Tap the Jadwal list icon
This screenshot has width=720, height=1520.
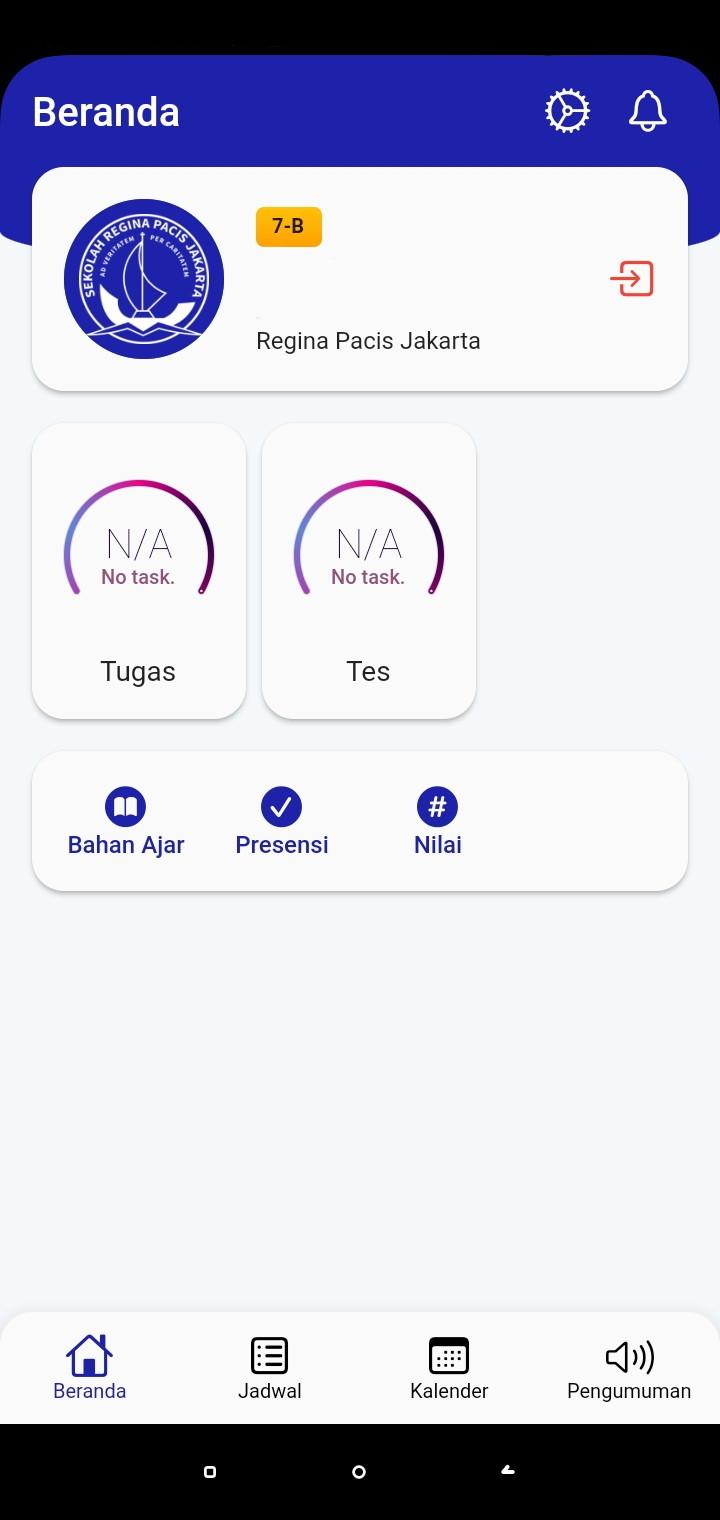tap(269, 1356)
